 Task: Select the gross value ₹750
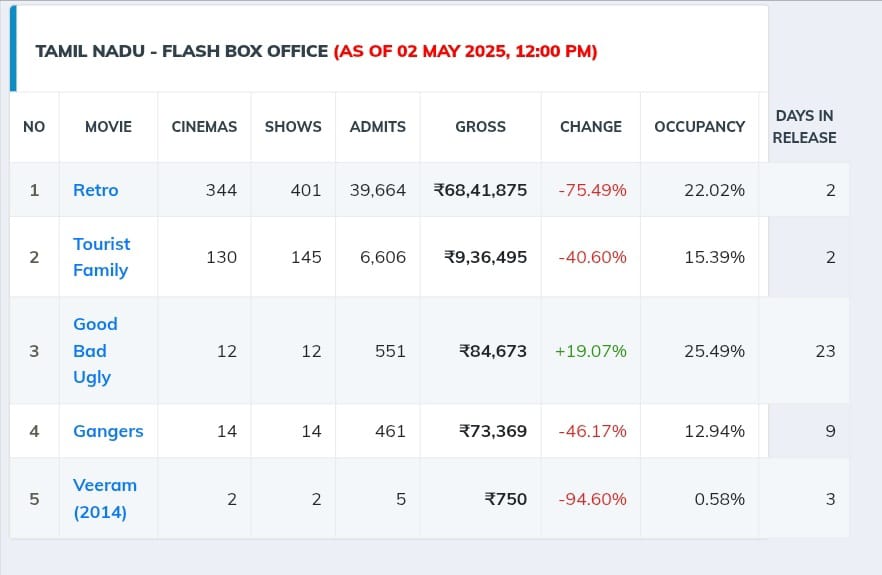click(x=506, y=499)
